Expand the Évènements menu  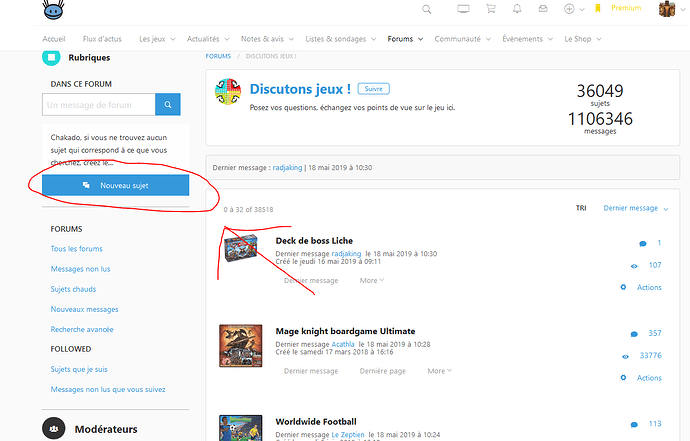tap(527, 39)
